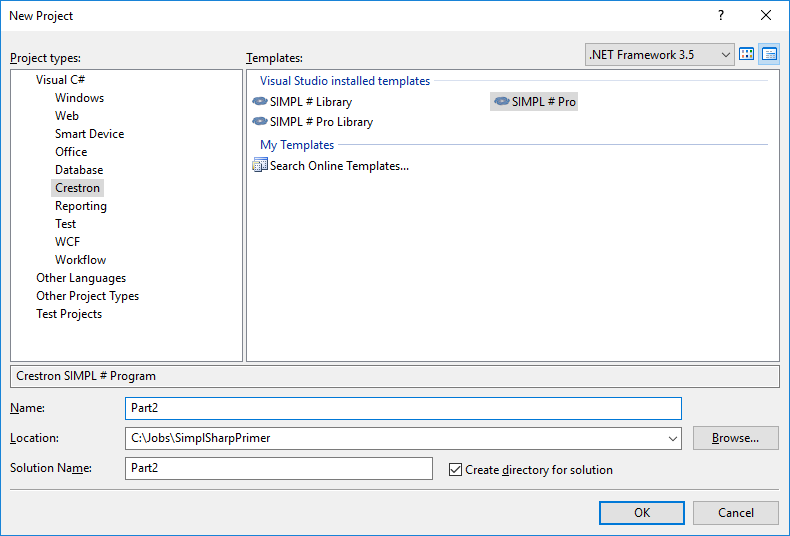The image size is (790, 536).
Task: Switch templates to small icons view
Action: [769, 54]
